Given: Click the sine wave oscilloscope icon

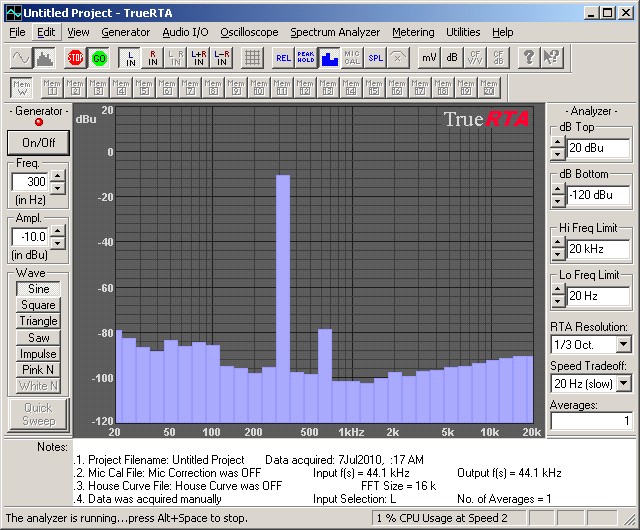Looking at the screenshot, I should (x=19, y=57).
